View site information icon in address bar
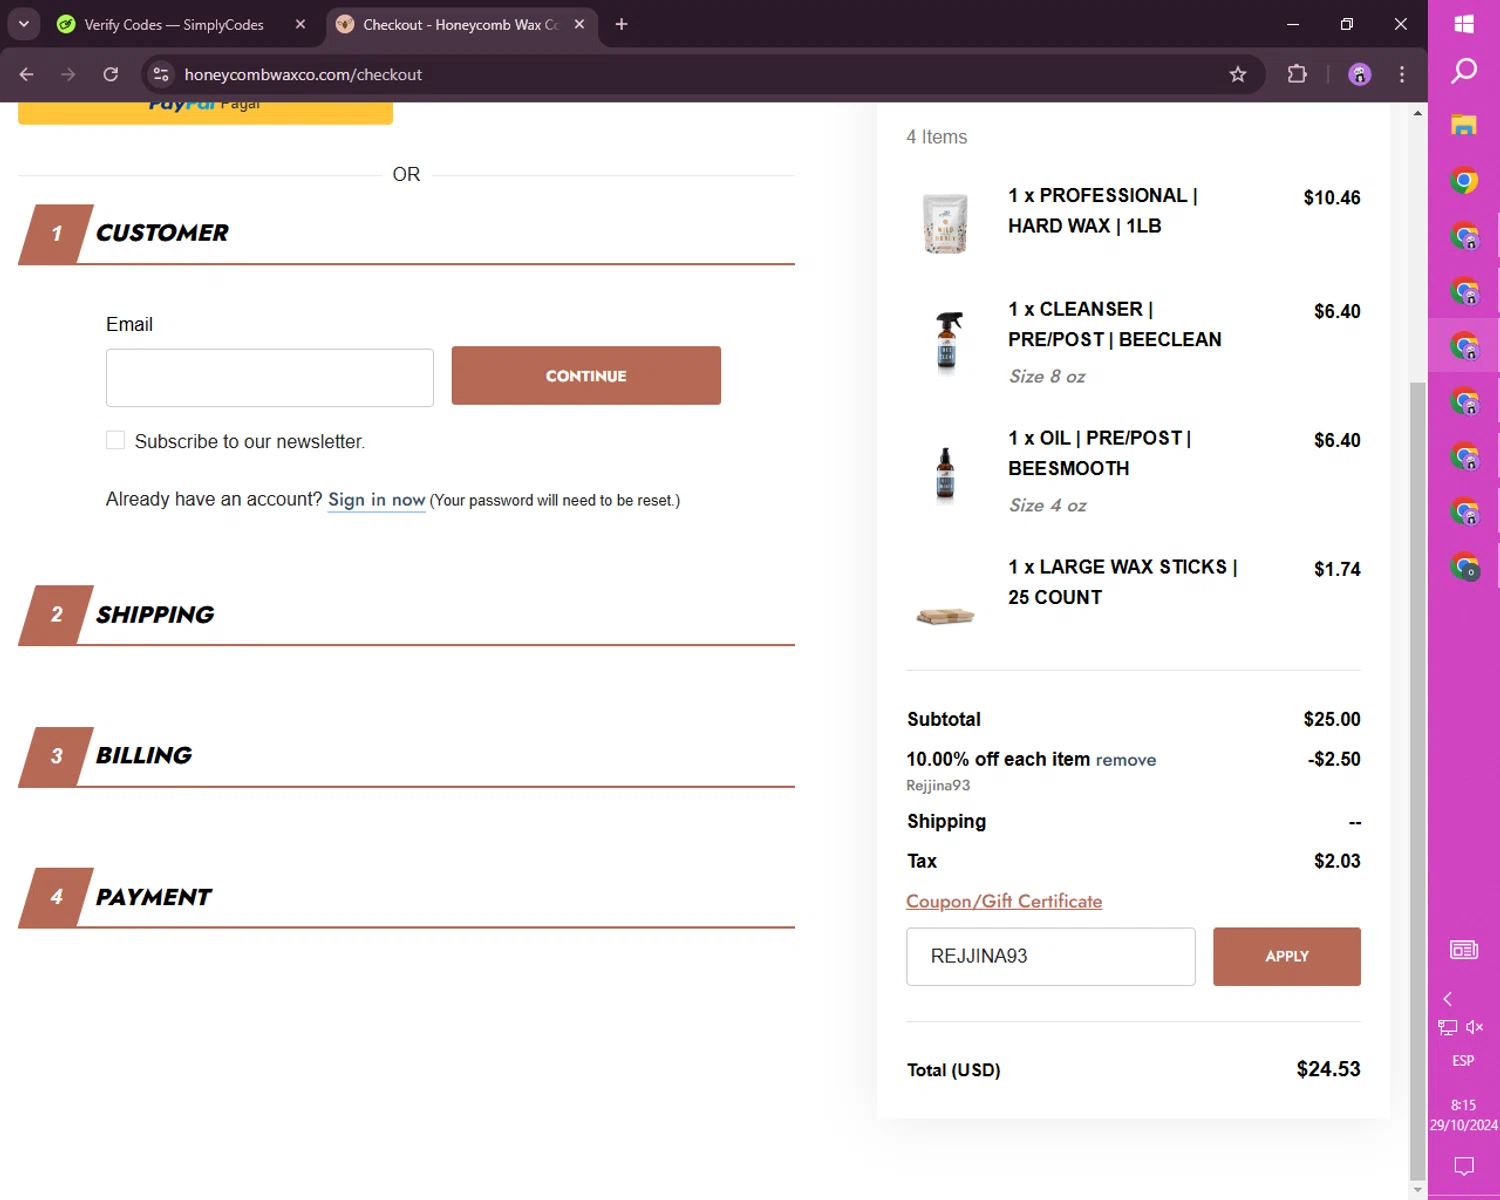Image resolution: width=1500 pixels, height=1200 pixels. tap(161, 74)
